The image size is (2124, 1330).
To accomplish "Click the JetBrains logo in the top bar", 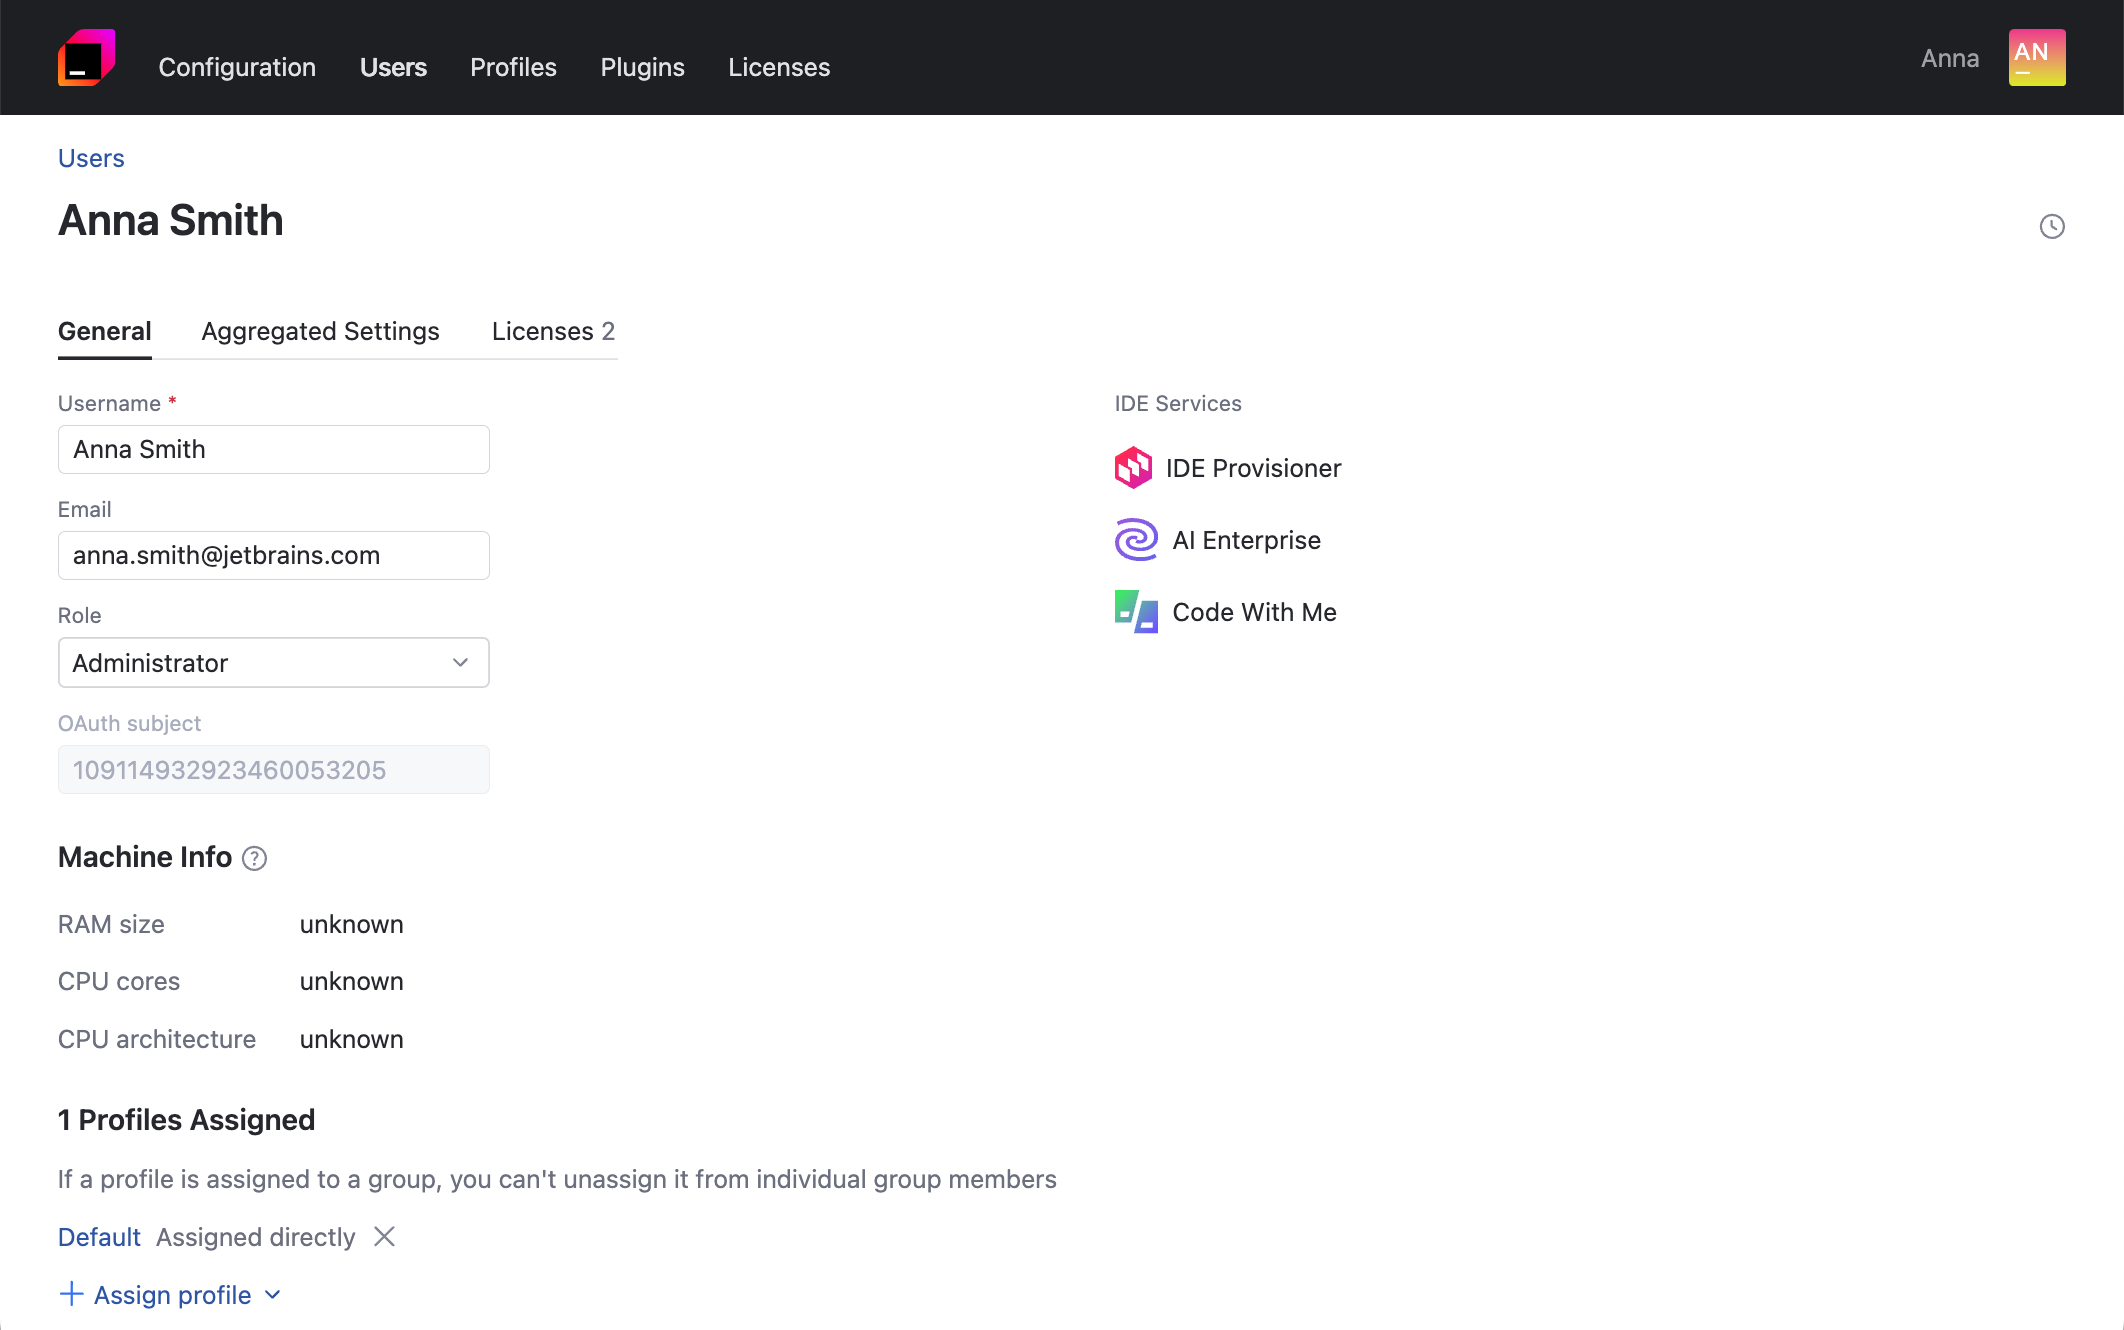I will click(x=88, y=57).
